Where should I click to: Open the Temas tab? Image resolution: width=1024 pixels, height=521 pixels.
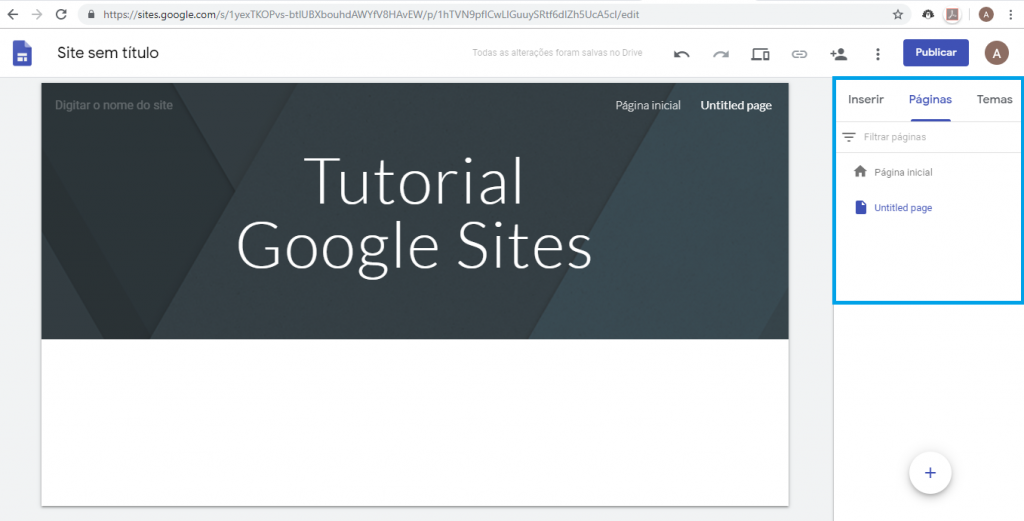995,99
